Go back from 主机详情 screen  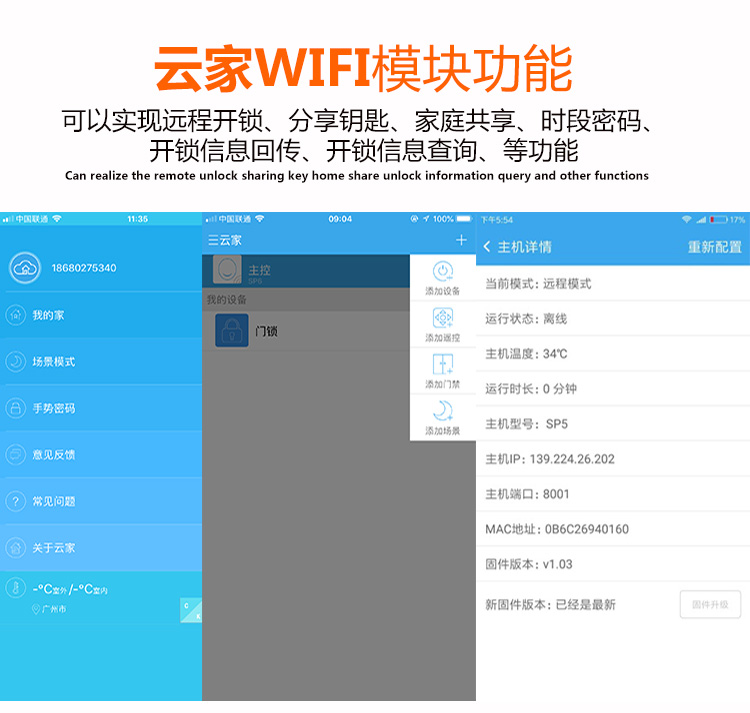coord(487,247)
